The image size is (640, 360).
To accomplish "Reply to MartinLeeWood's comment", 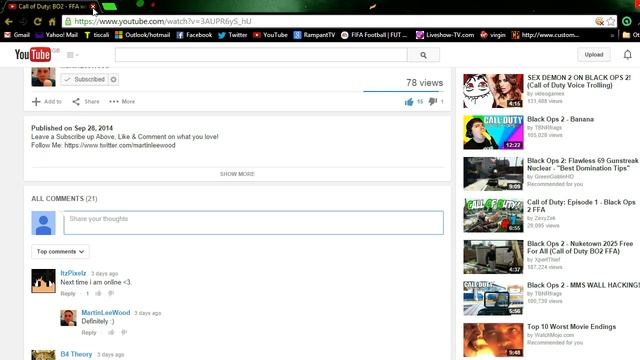I will tap(89, 333).
